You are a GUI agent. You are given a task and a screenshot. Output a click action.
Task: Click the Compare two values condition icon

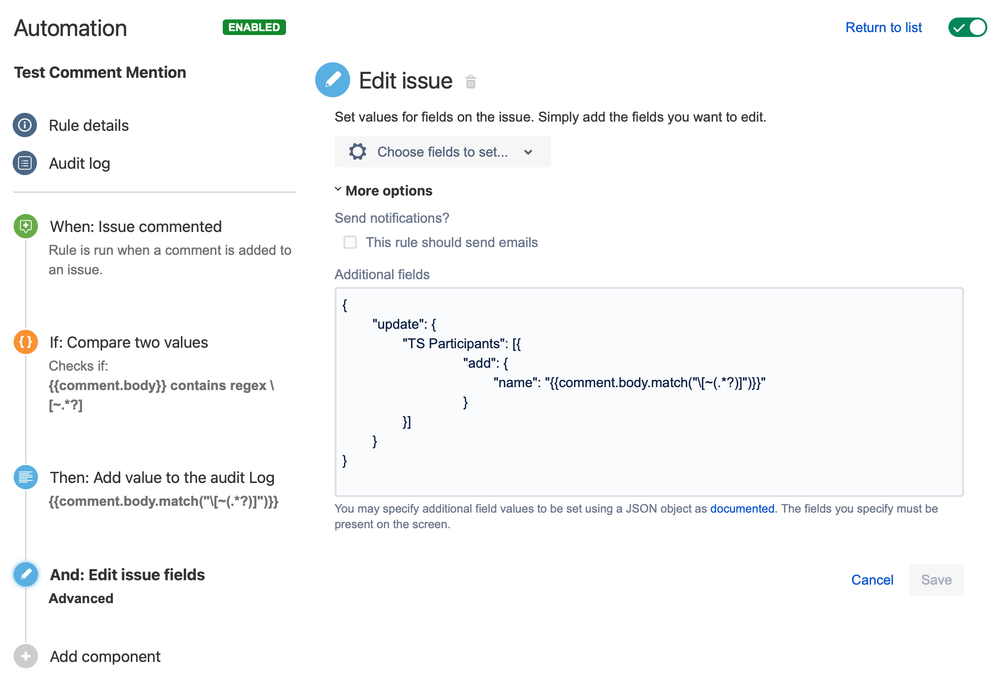point(25,342)
